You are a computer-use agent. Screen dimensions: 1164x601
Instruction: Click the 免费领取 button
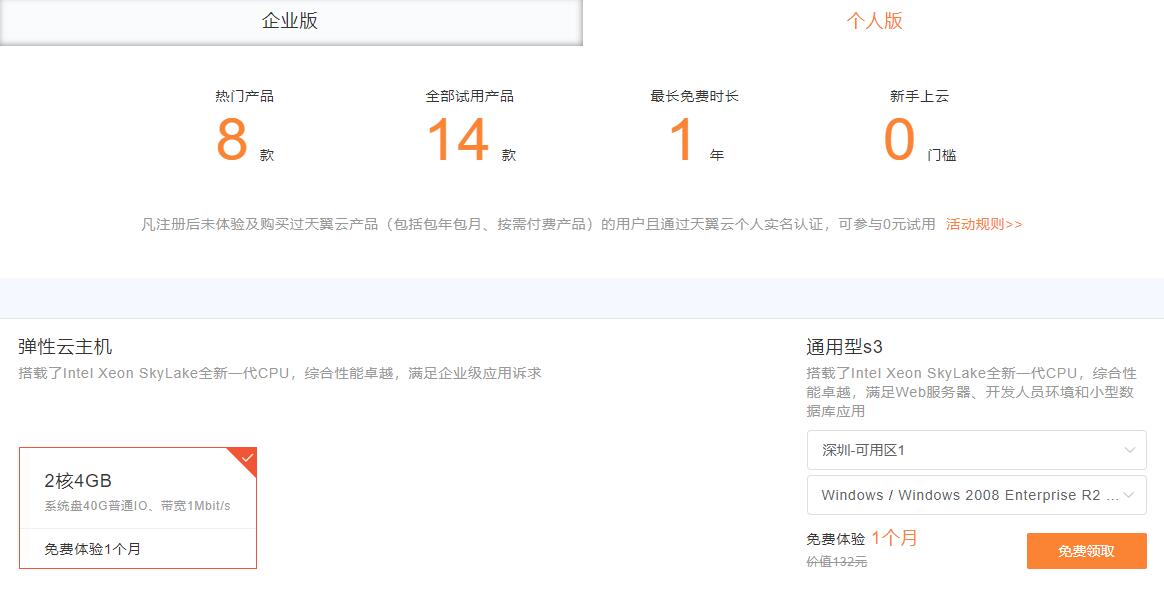[1086, 550]
